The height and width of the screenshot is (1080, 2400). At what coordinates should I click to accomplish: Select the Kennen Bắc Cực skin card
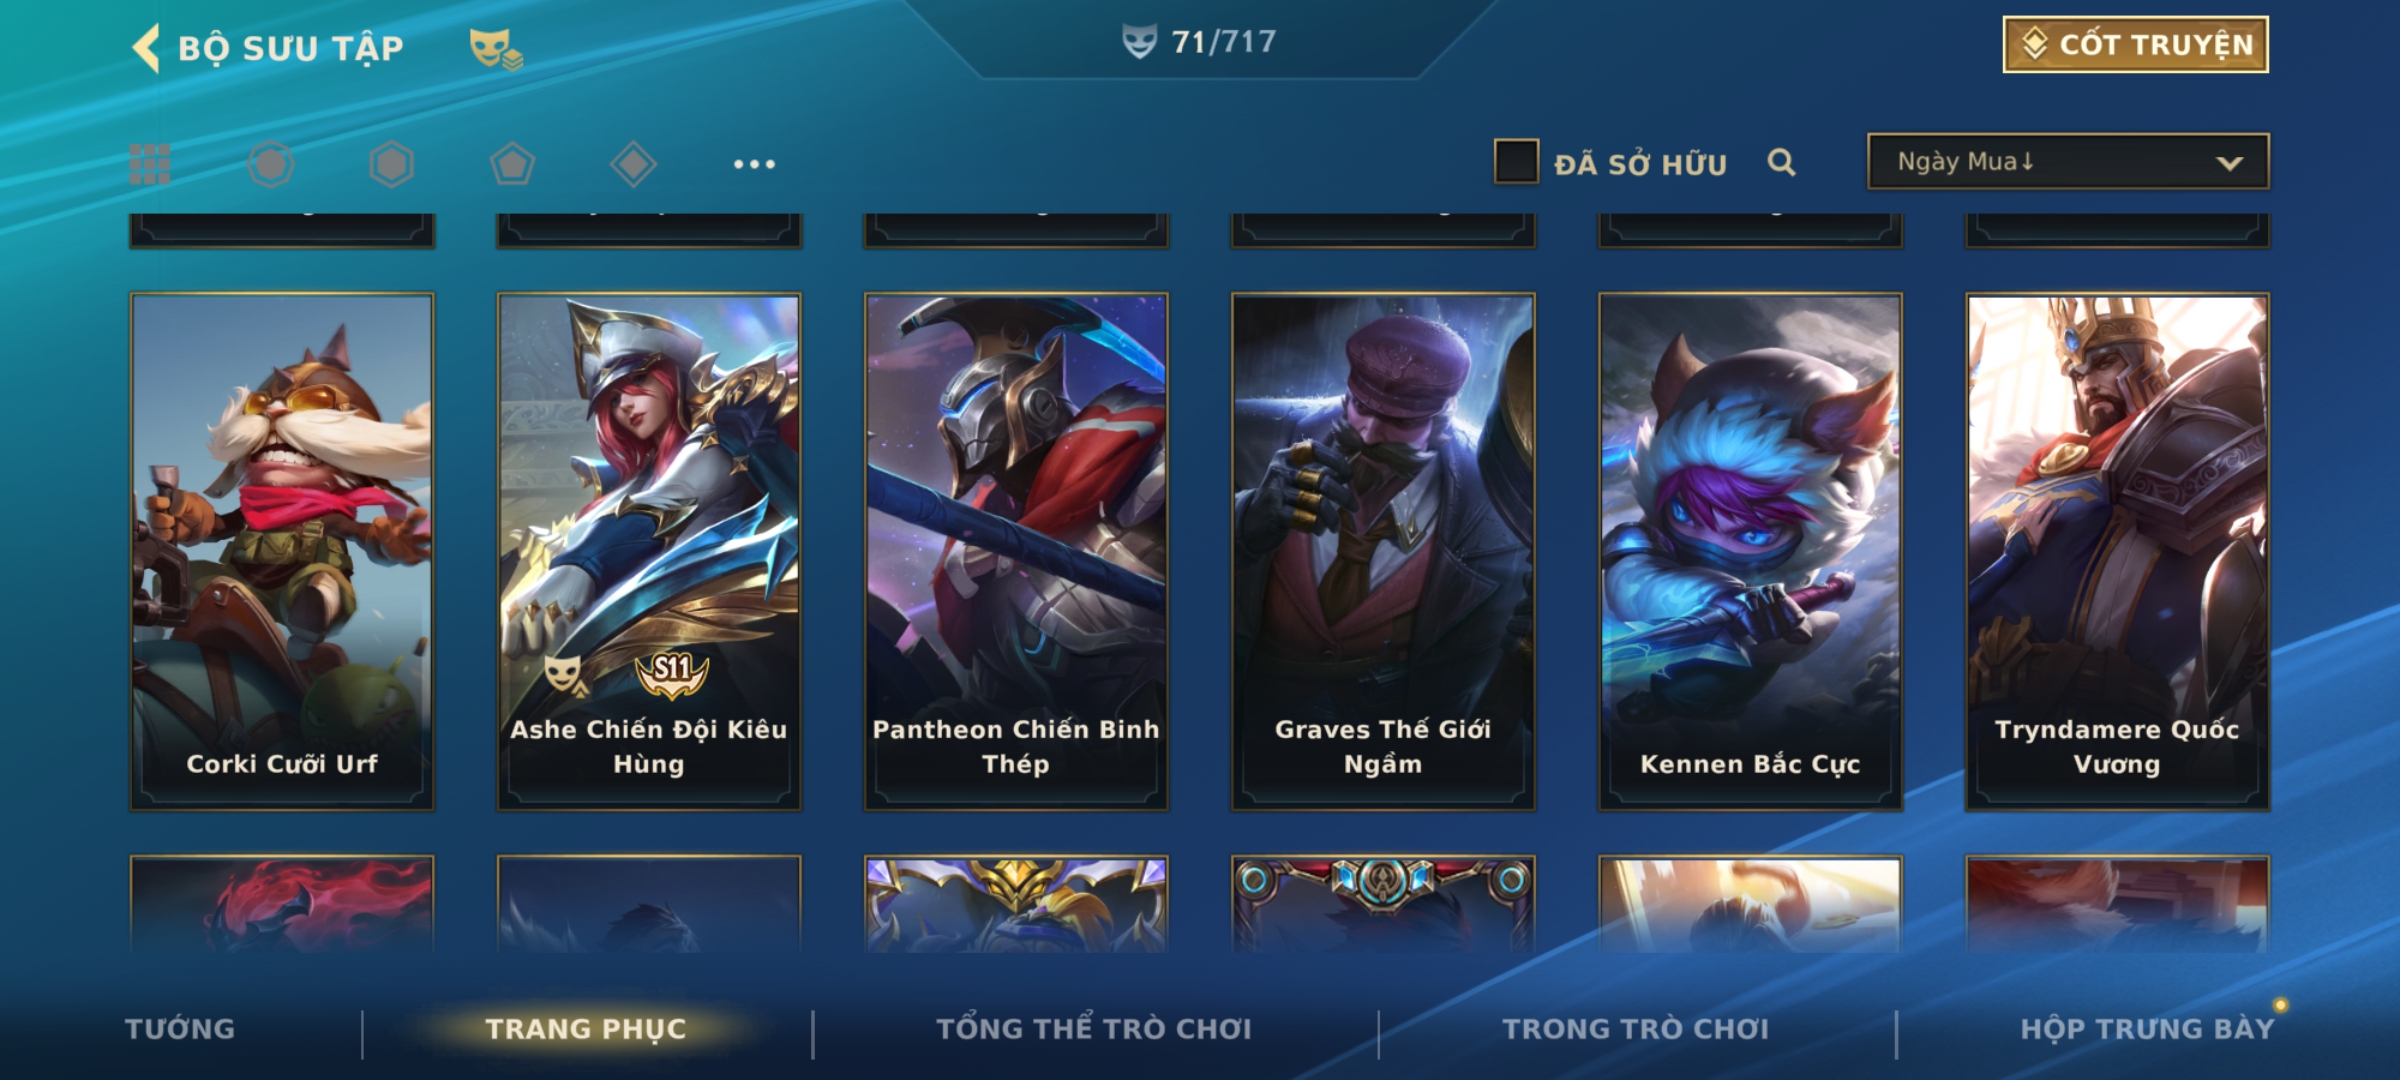tap(1750, 551)
